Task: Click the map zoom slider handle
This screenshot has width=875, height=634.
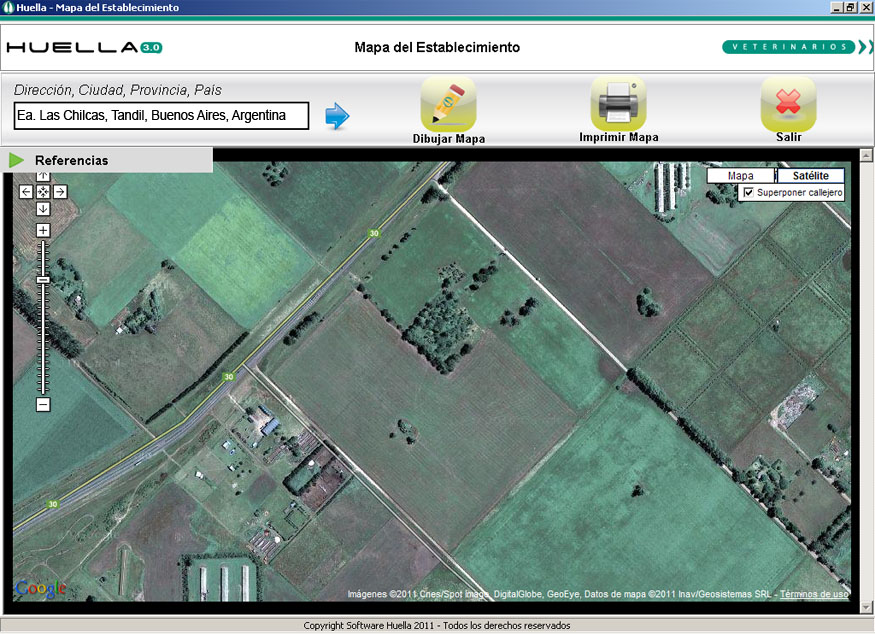Action: click(43, 280)
